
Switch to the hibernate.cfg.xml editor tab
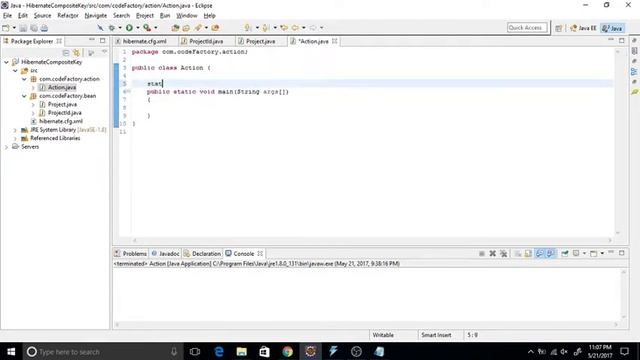[144, 41]
